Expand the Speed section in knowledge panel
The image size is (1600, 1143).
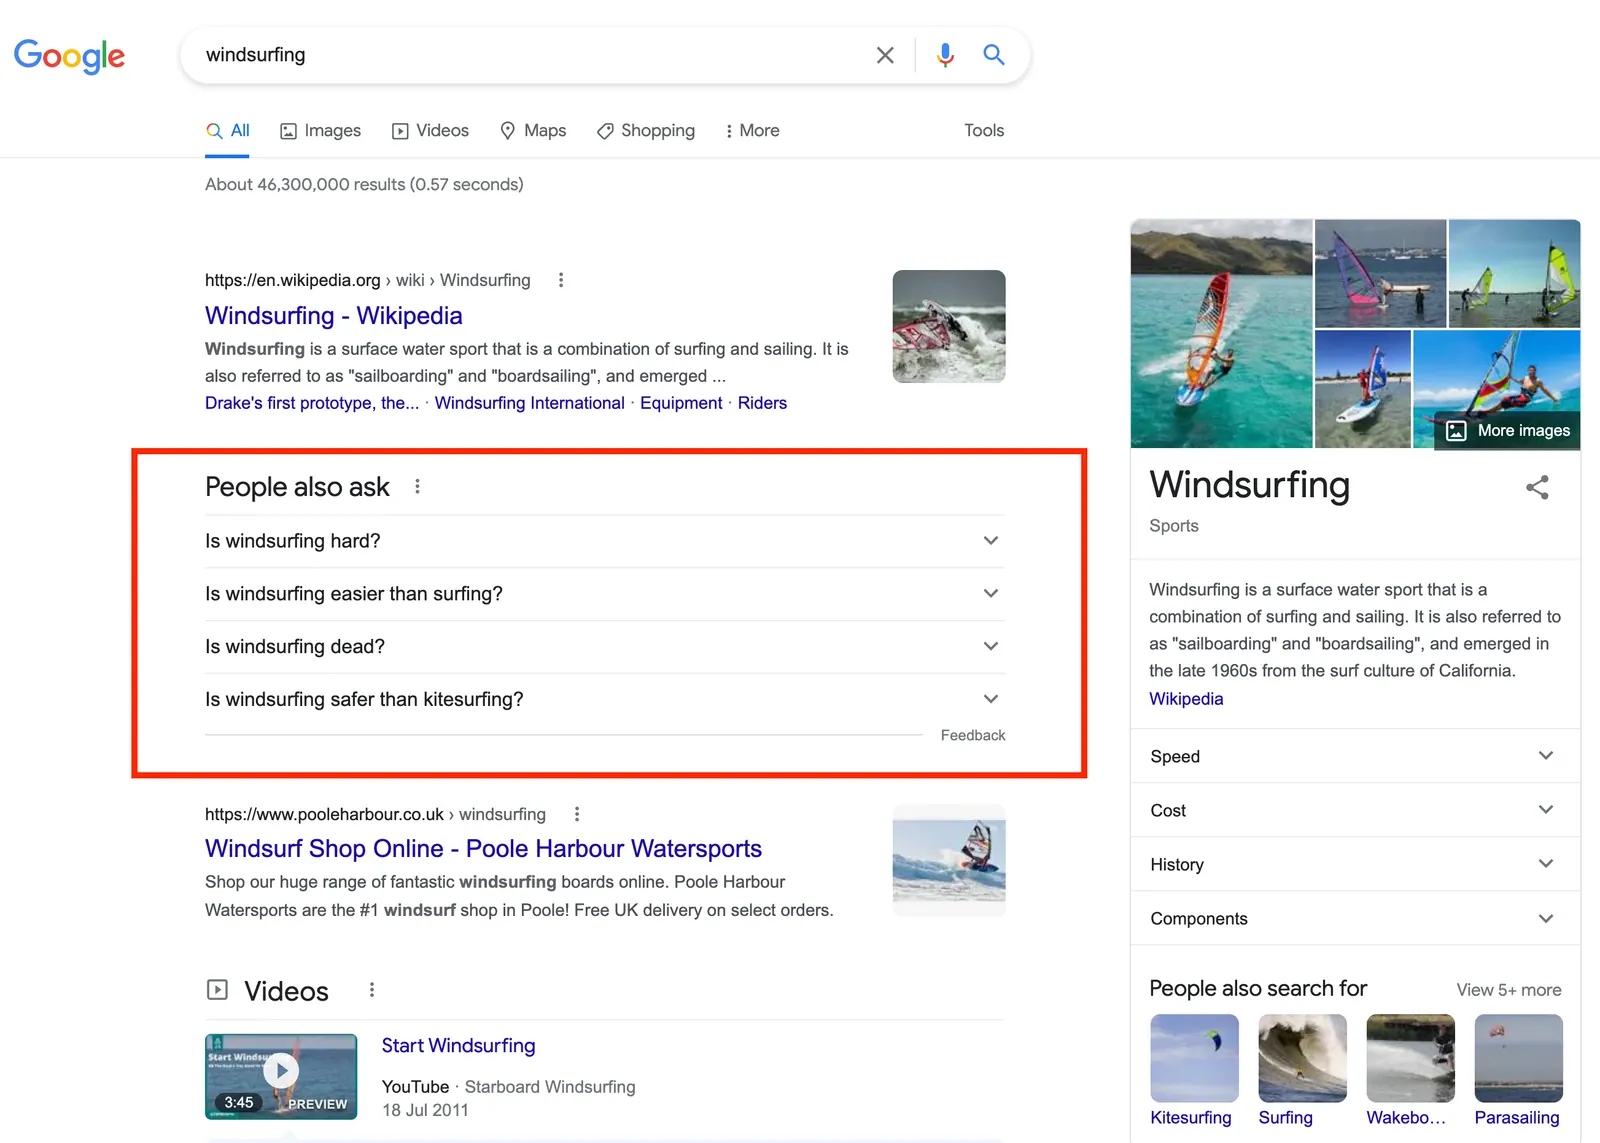pos(1355,756)
